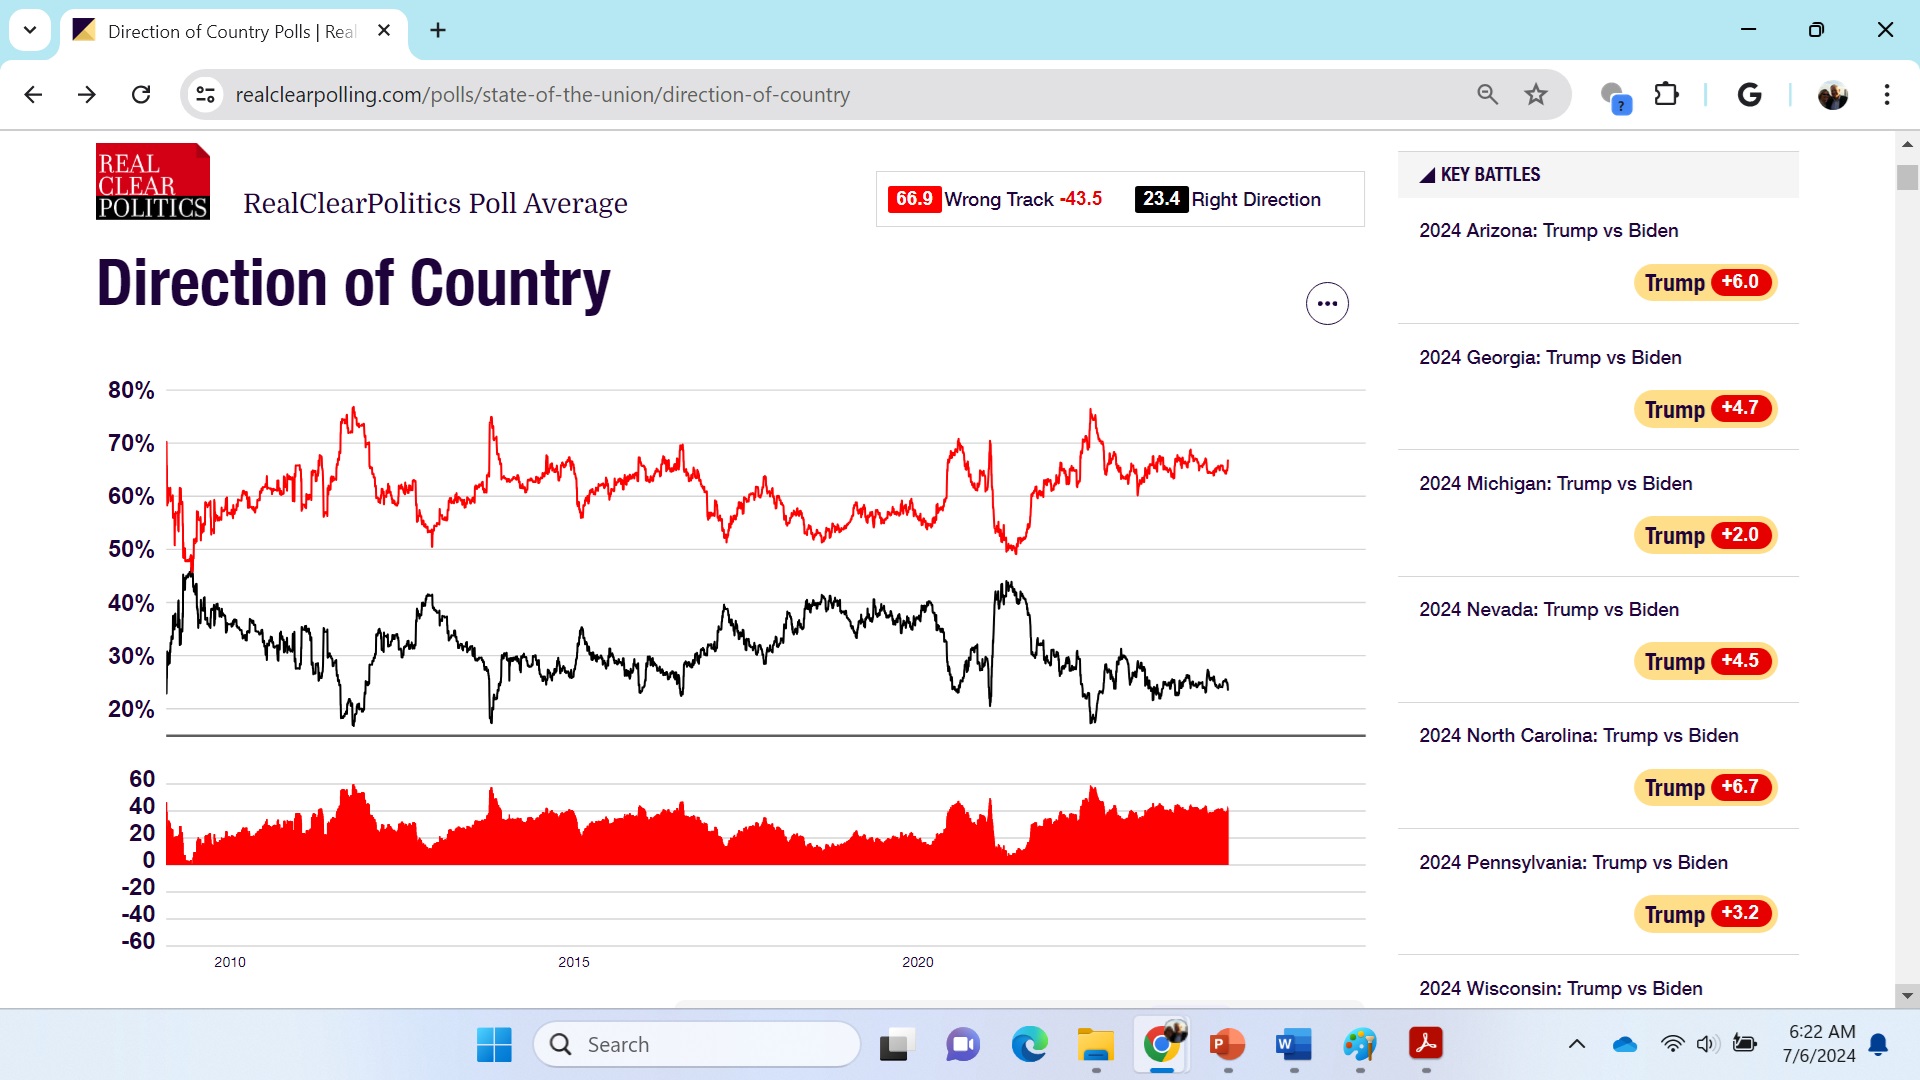Open the Chrome three-dot menu
Screen dimensions: 1920x1080
[1886, 95]
